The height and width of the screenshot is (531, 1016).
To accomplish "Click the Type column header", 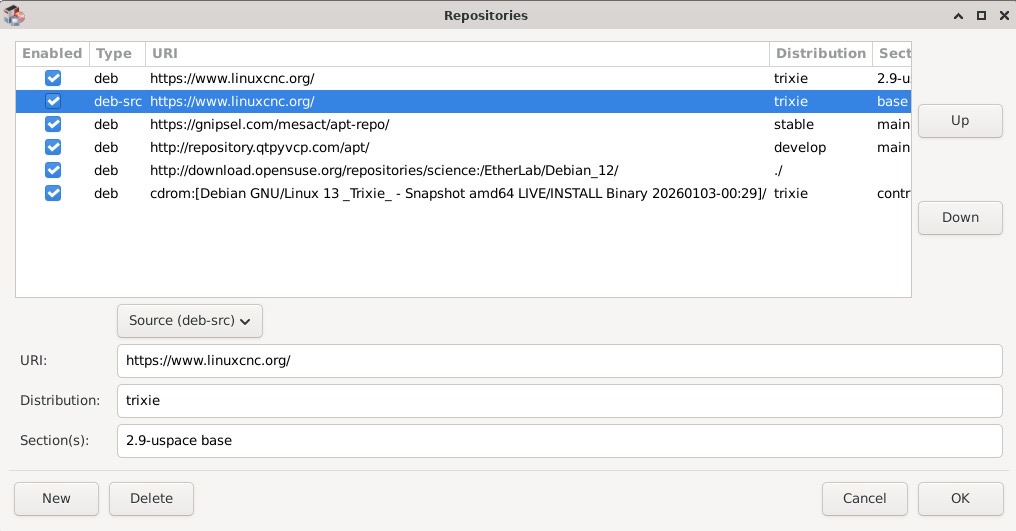I will [x=116, y=53].
